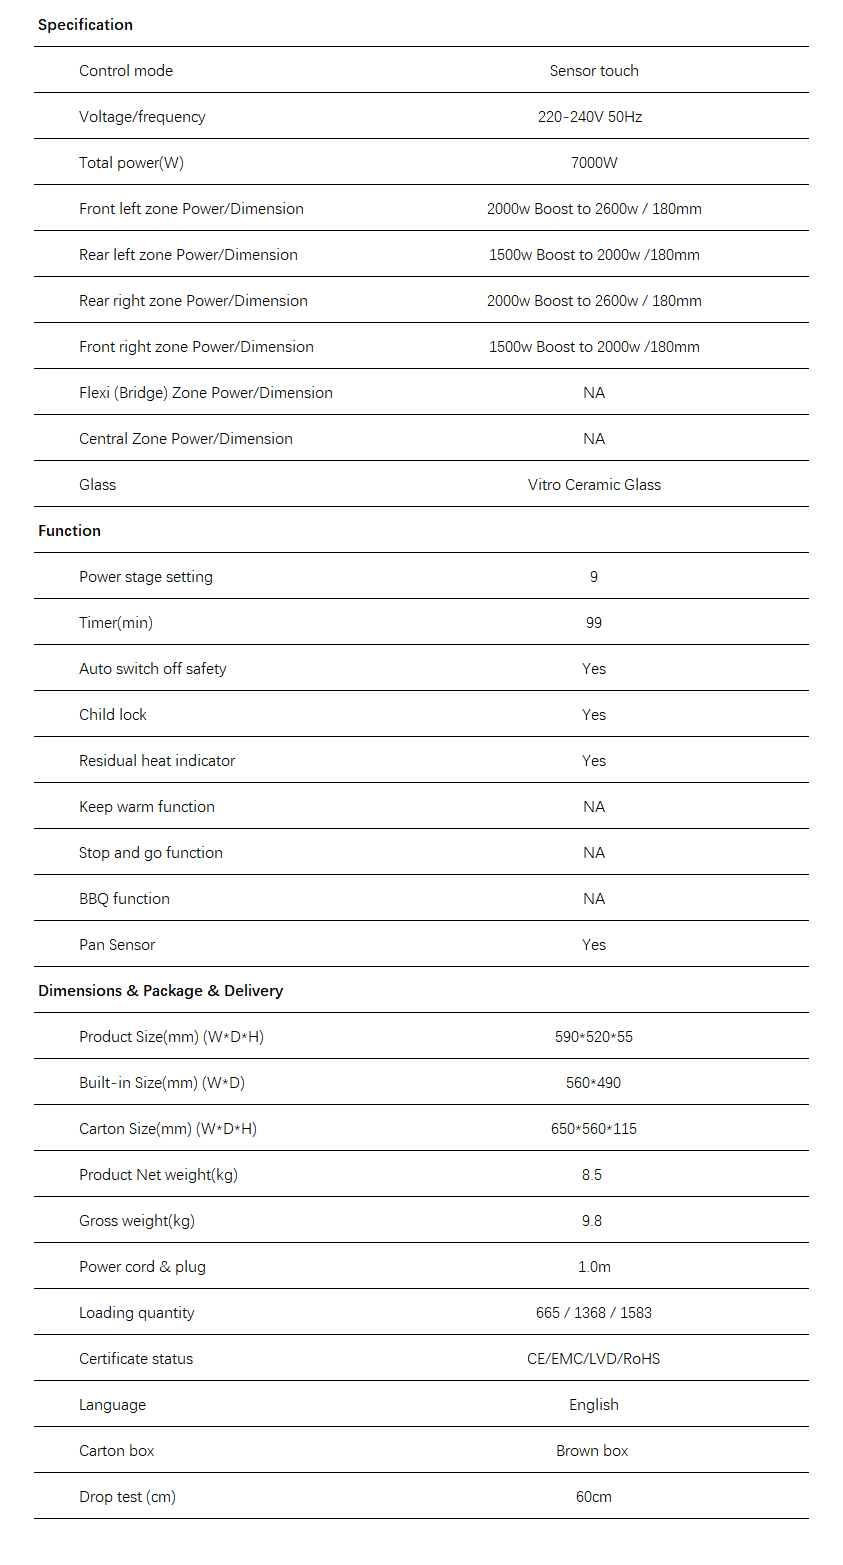Click the Loading quantity value

pos(594,1313)
